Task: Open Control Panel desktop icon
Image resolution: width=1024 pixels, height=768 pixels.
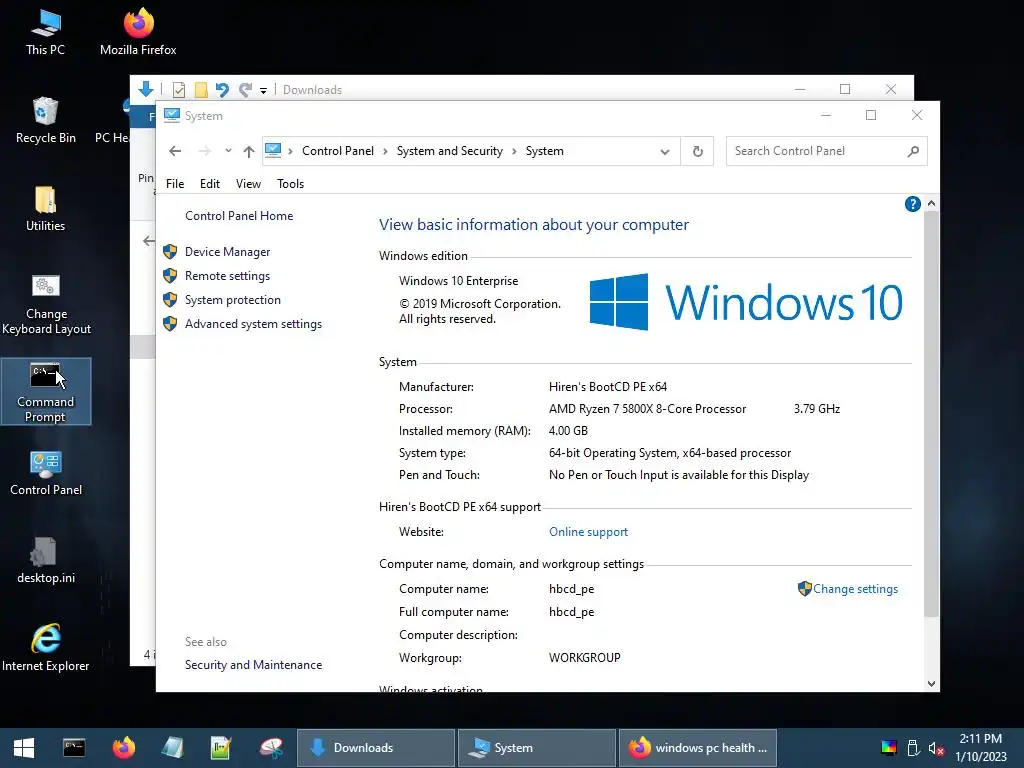Action: coord(46,473)
